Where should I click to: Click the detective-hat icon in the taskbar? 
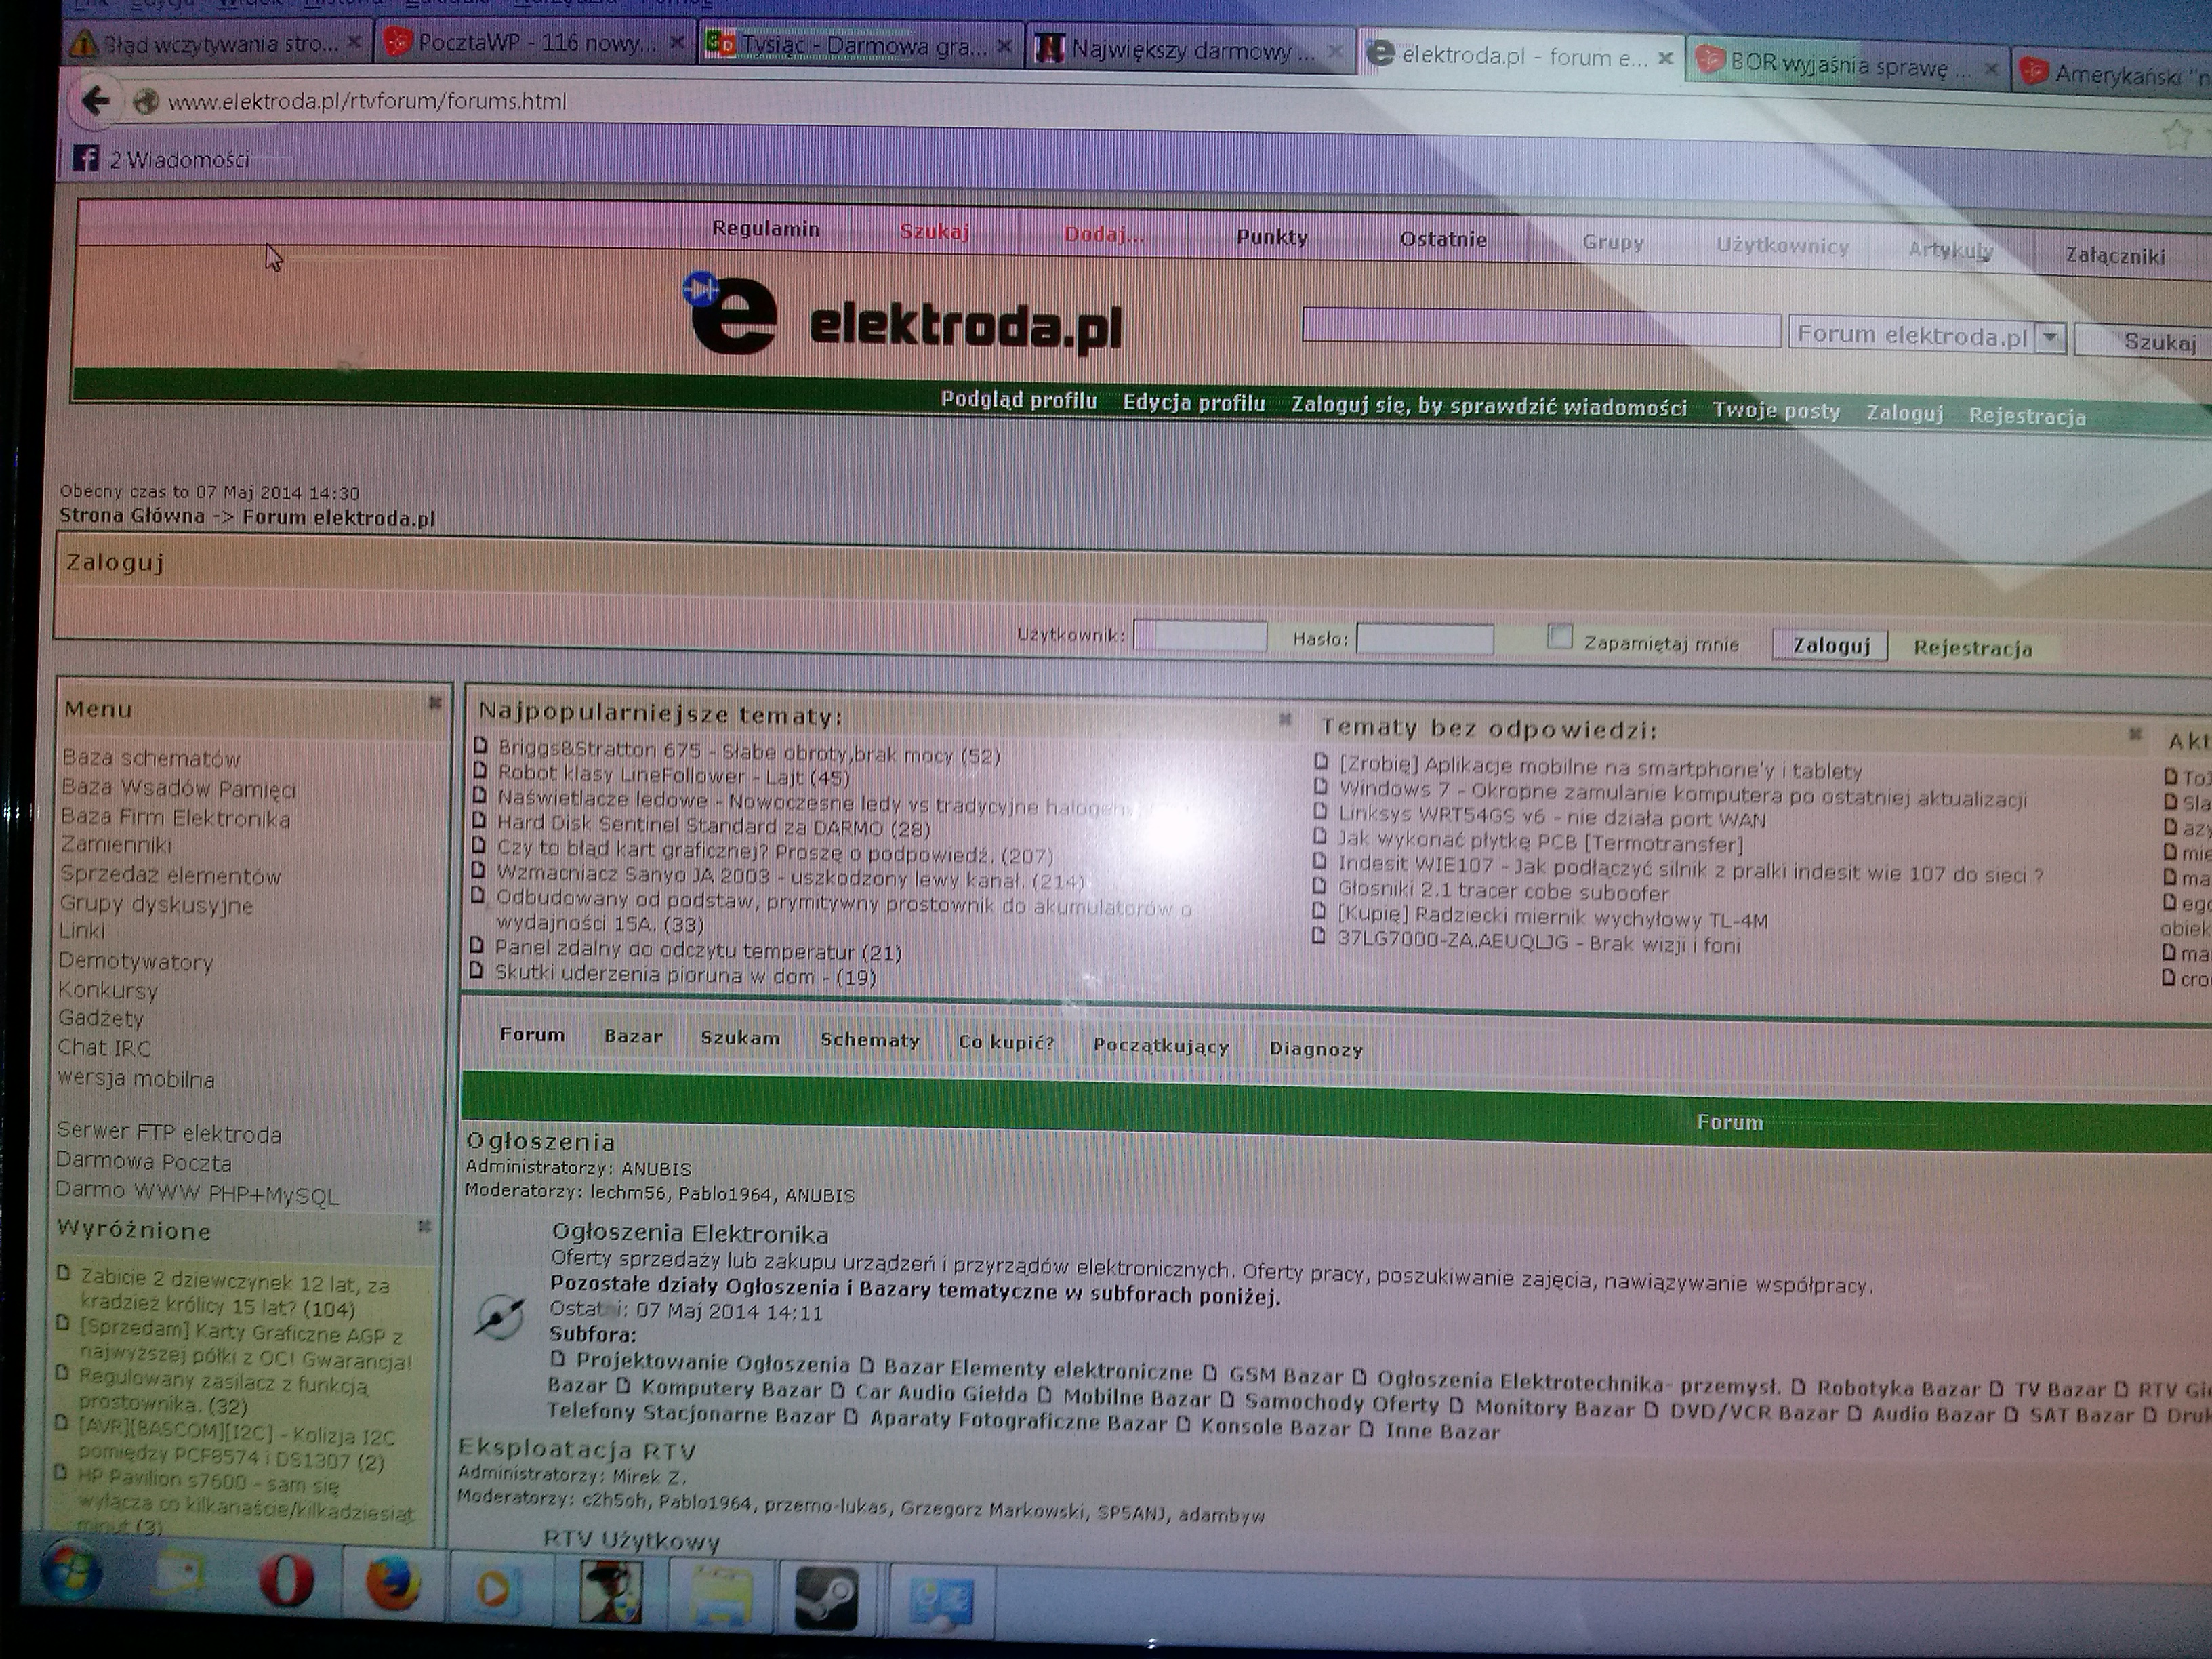coord(611,1592)
